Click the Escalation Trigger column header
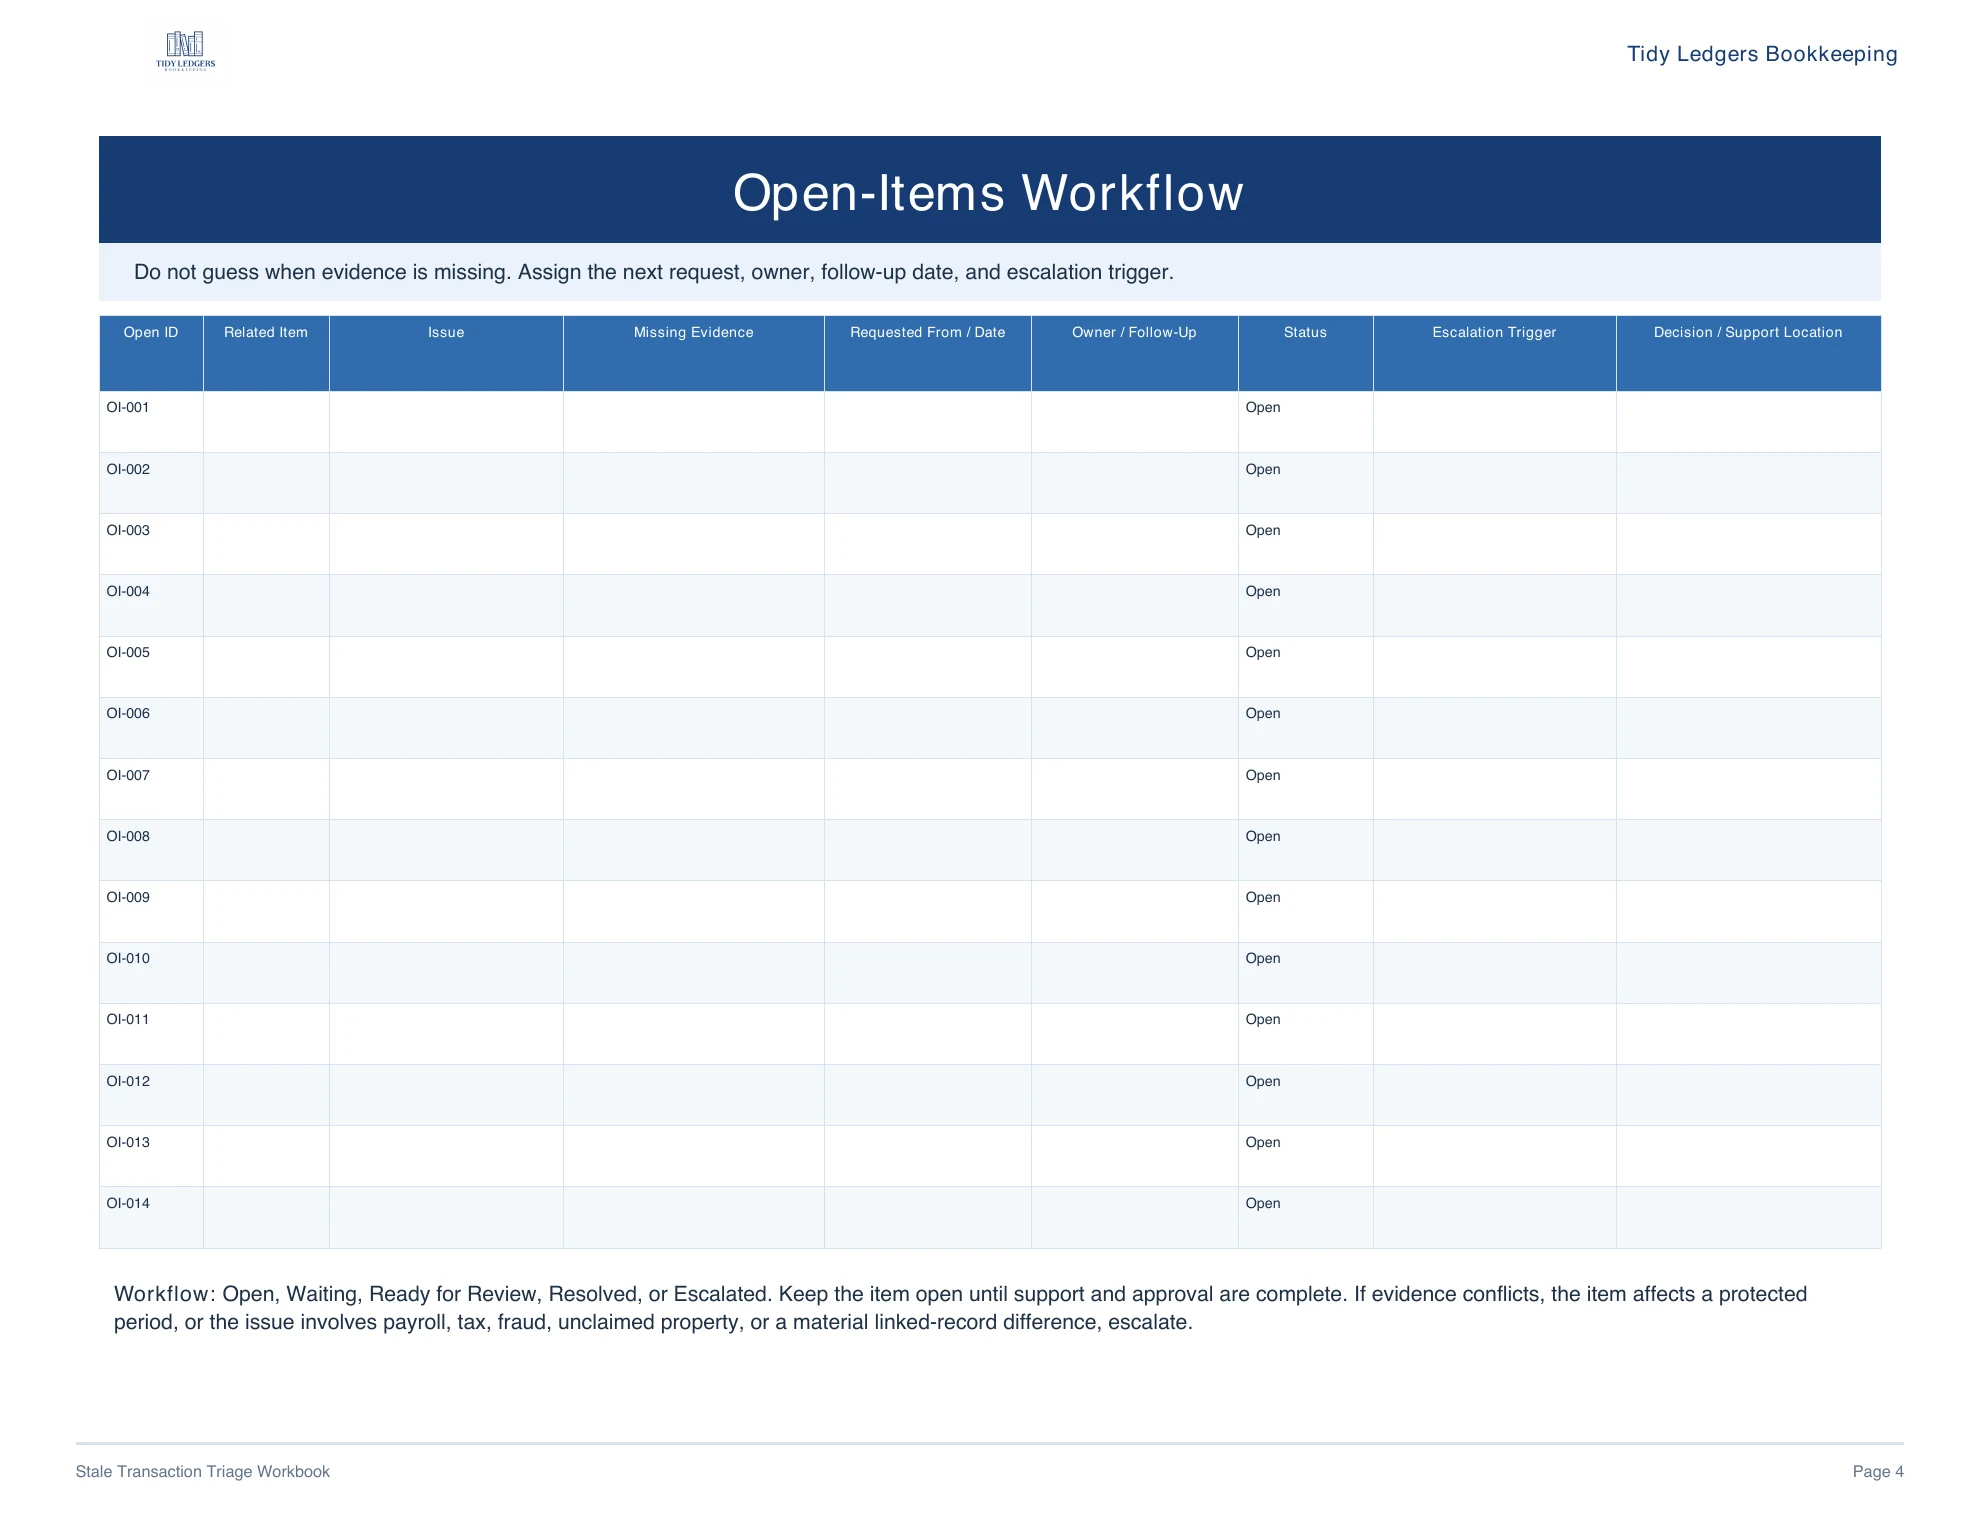 [x=1495, y=353]
